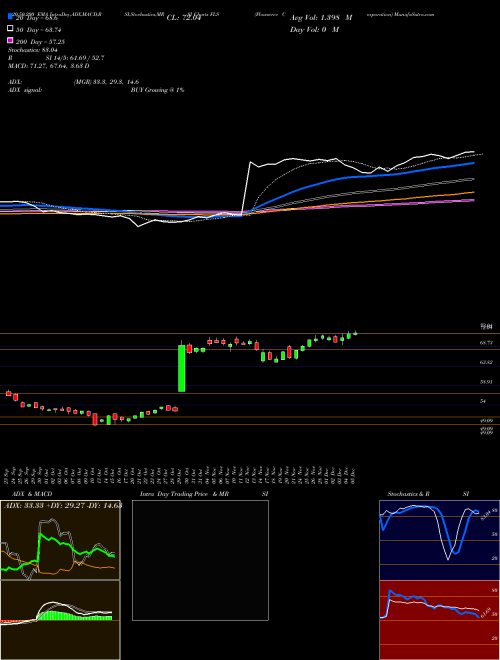The height and width of the screenshot is (660, 500).
Task: Open the red RSI chart thumbnail
Action: pos(439,620)
